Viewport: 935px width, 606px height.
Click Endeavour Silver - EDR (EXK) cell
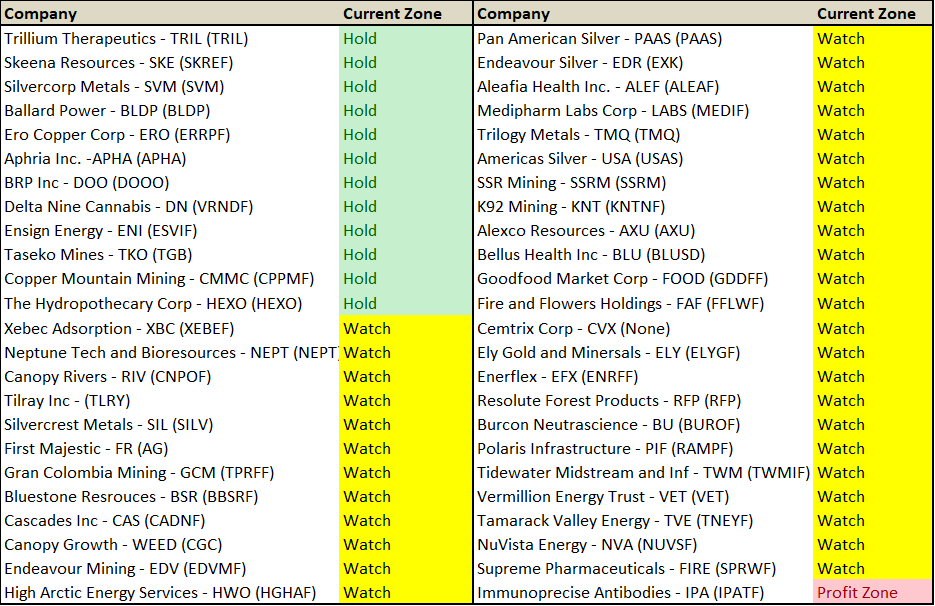click(643, 63)
